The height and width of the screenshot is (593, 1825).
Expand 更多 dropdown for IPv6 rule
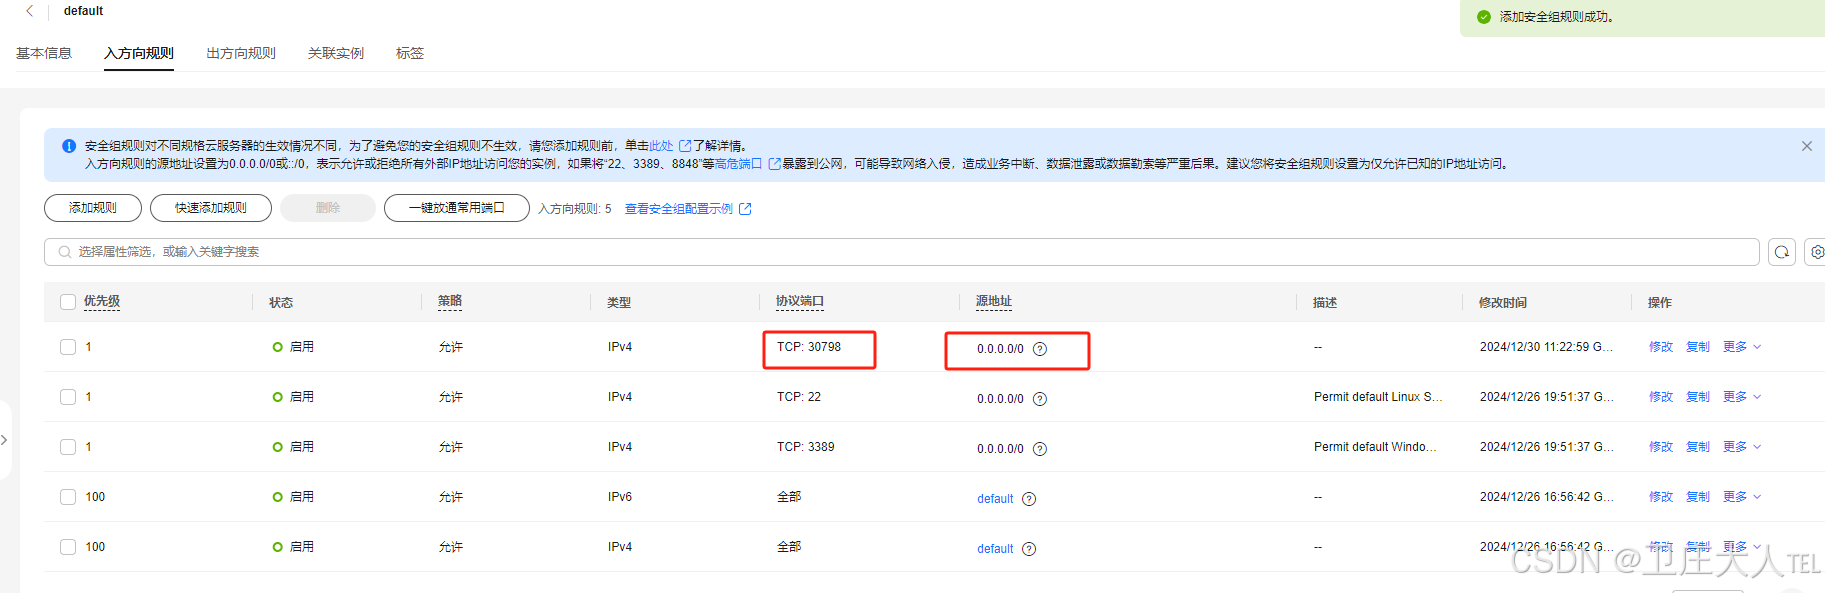pyautogui.click(x=1741, y=497)
